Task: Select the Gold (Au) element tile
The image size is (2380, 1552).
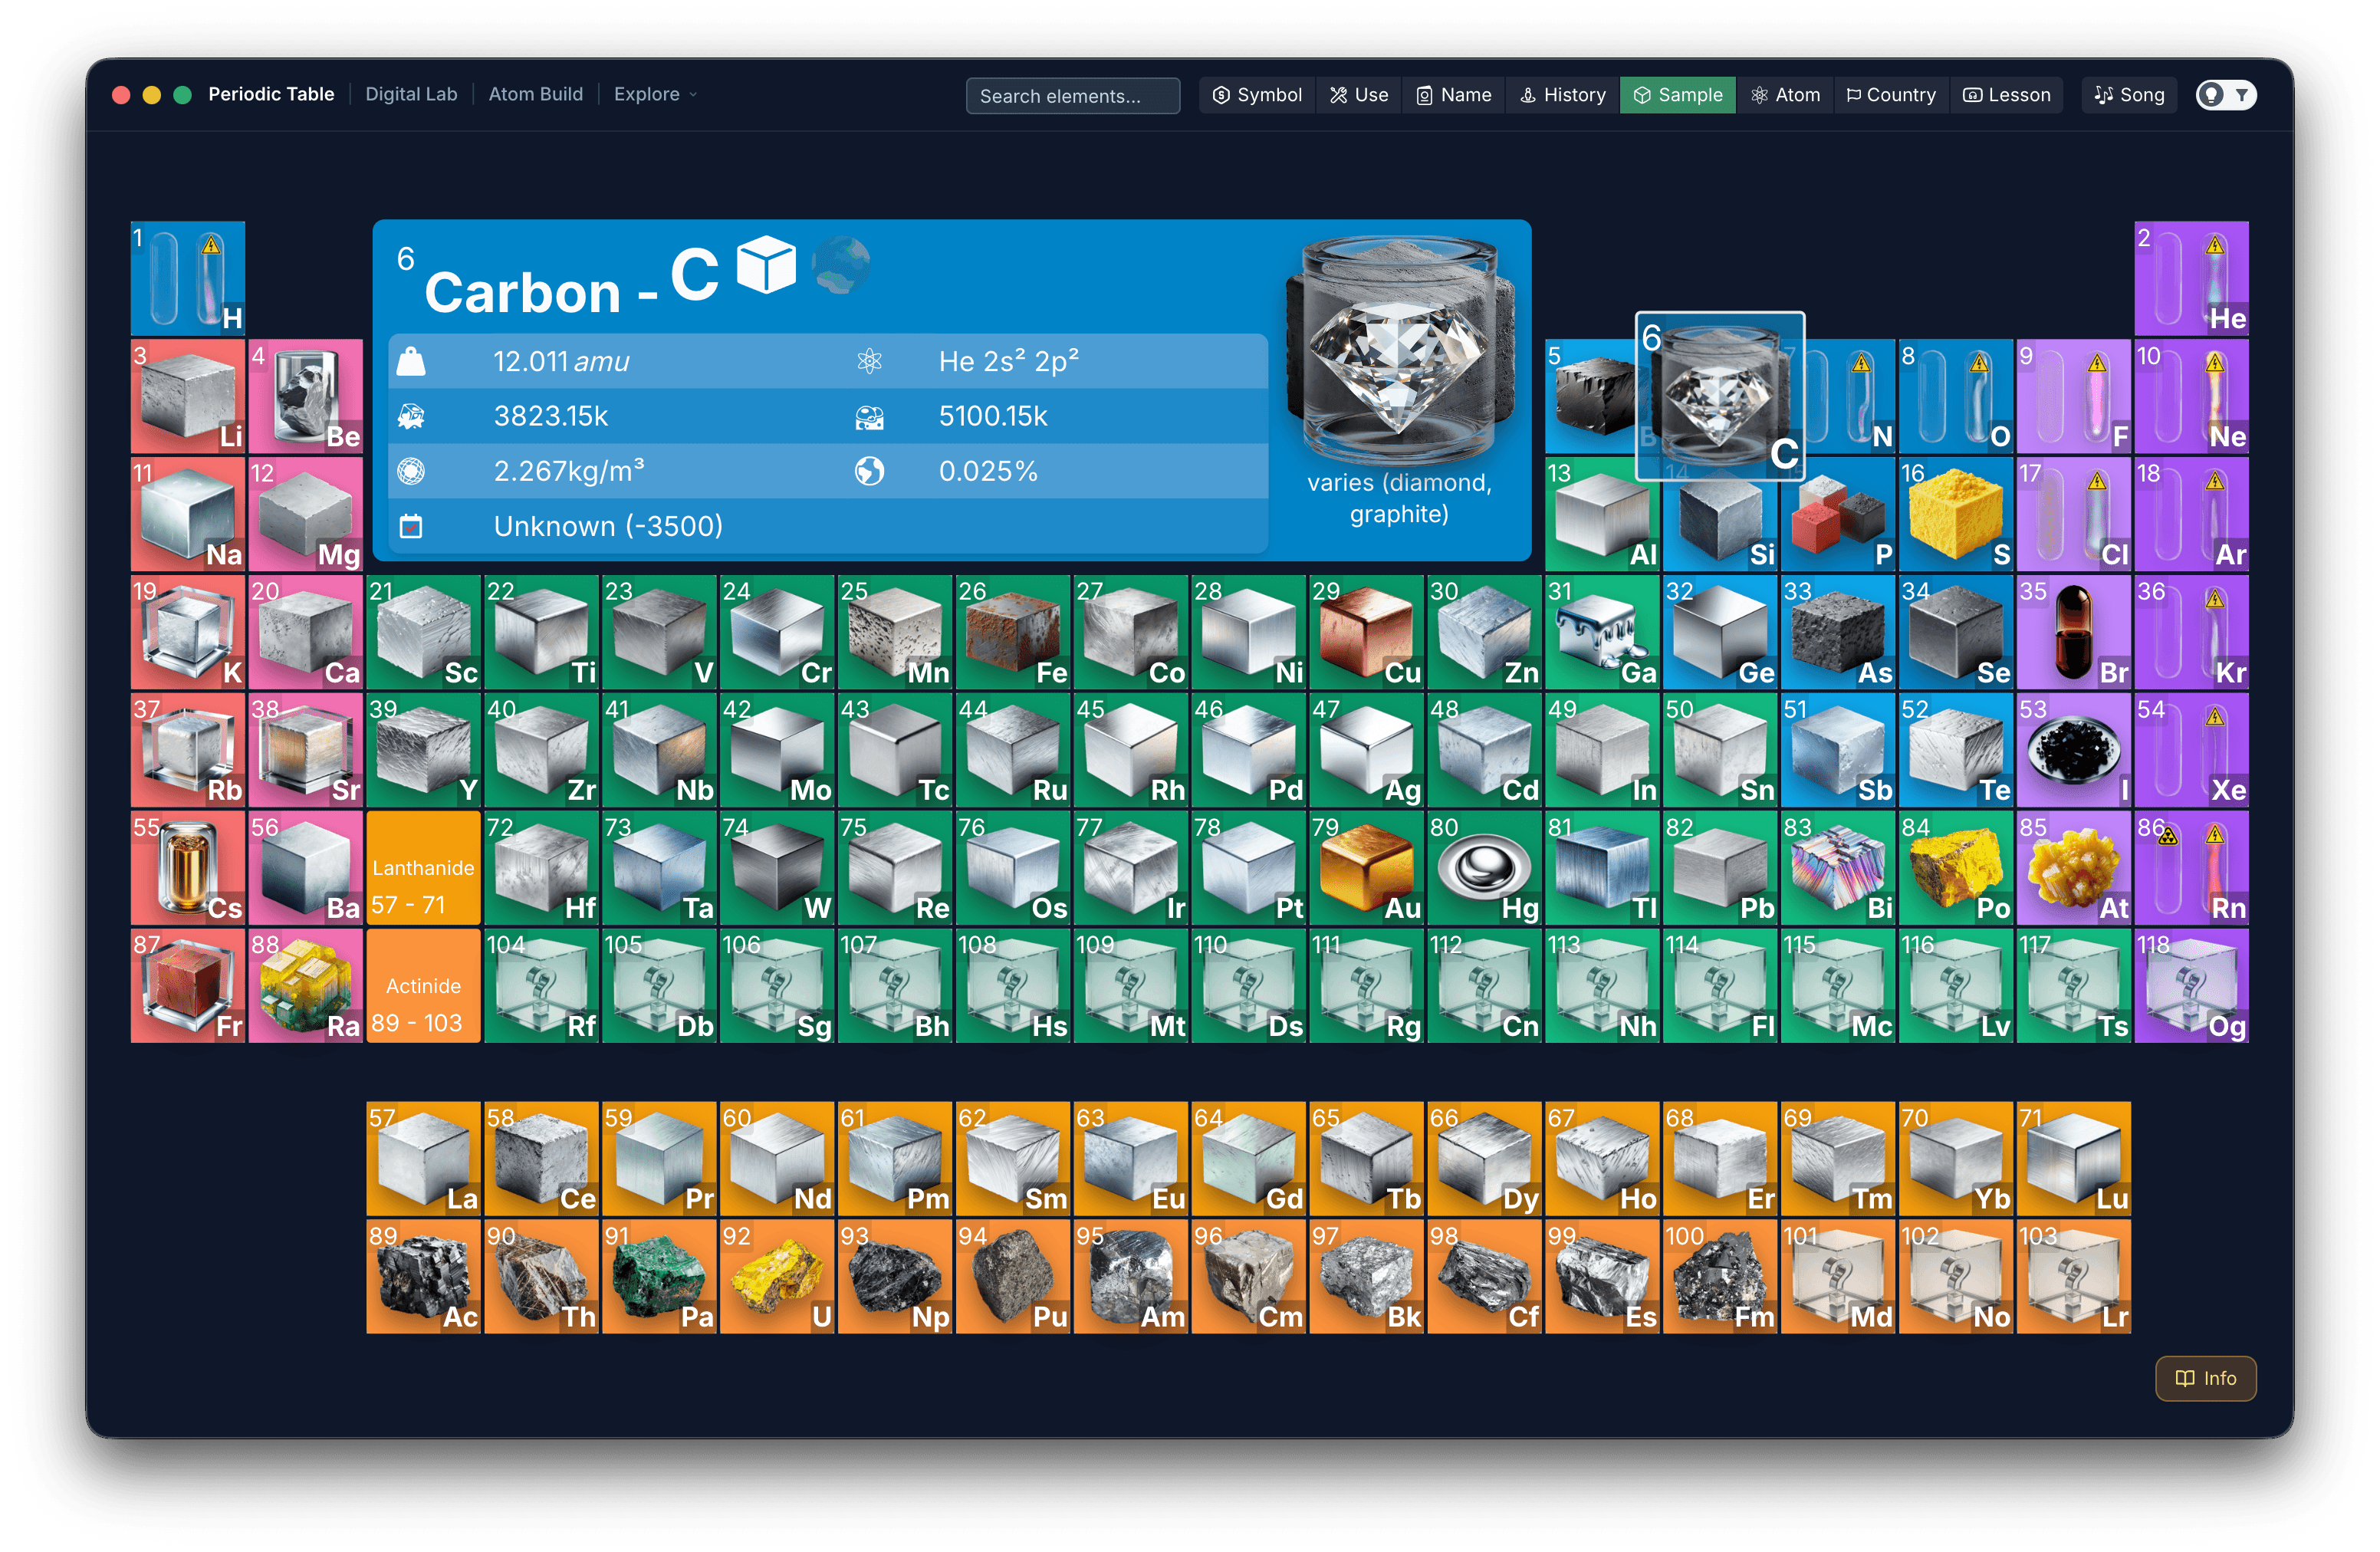Action: pos(1367,868)
